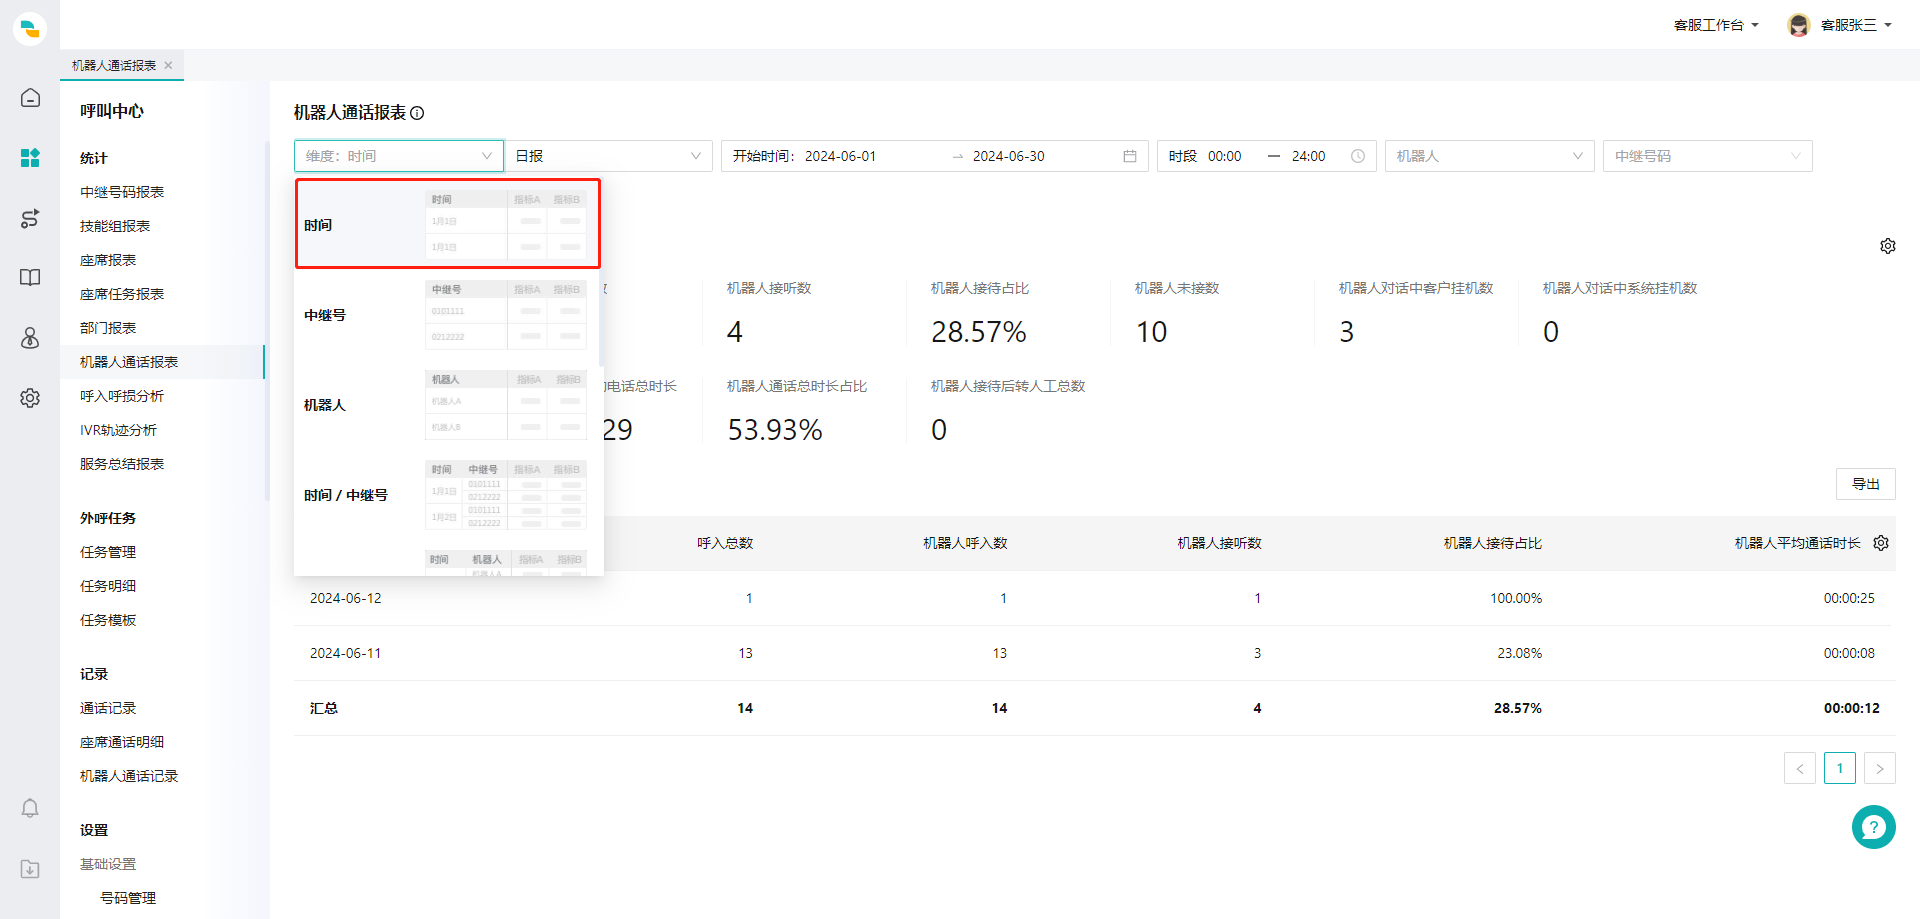
Task: Open 任务管理 in sidebar
Action: click(108, 552)
